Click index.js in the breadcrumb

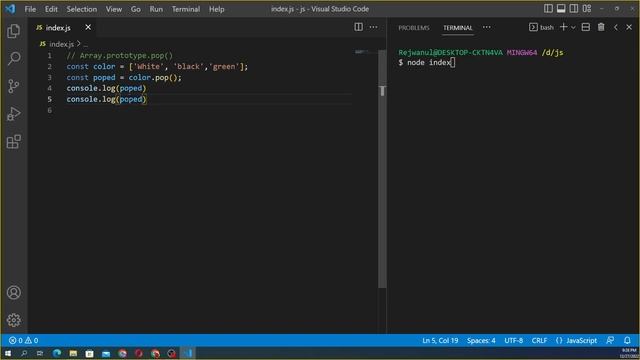tap(61, 44)
